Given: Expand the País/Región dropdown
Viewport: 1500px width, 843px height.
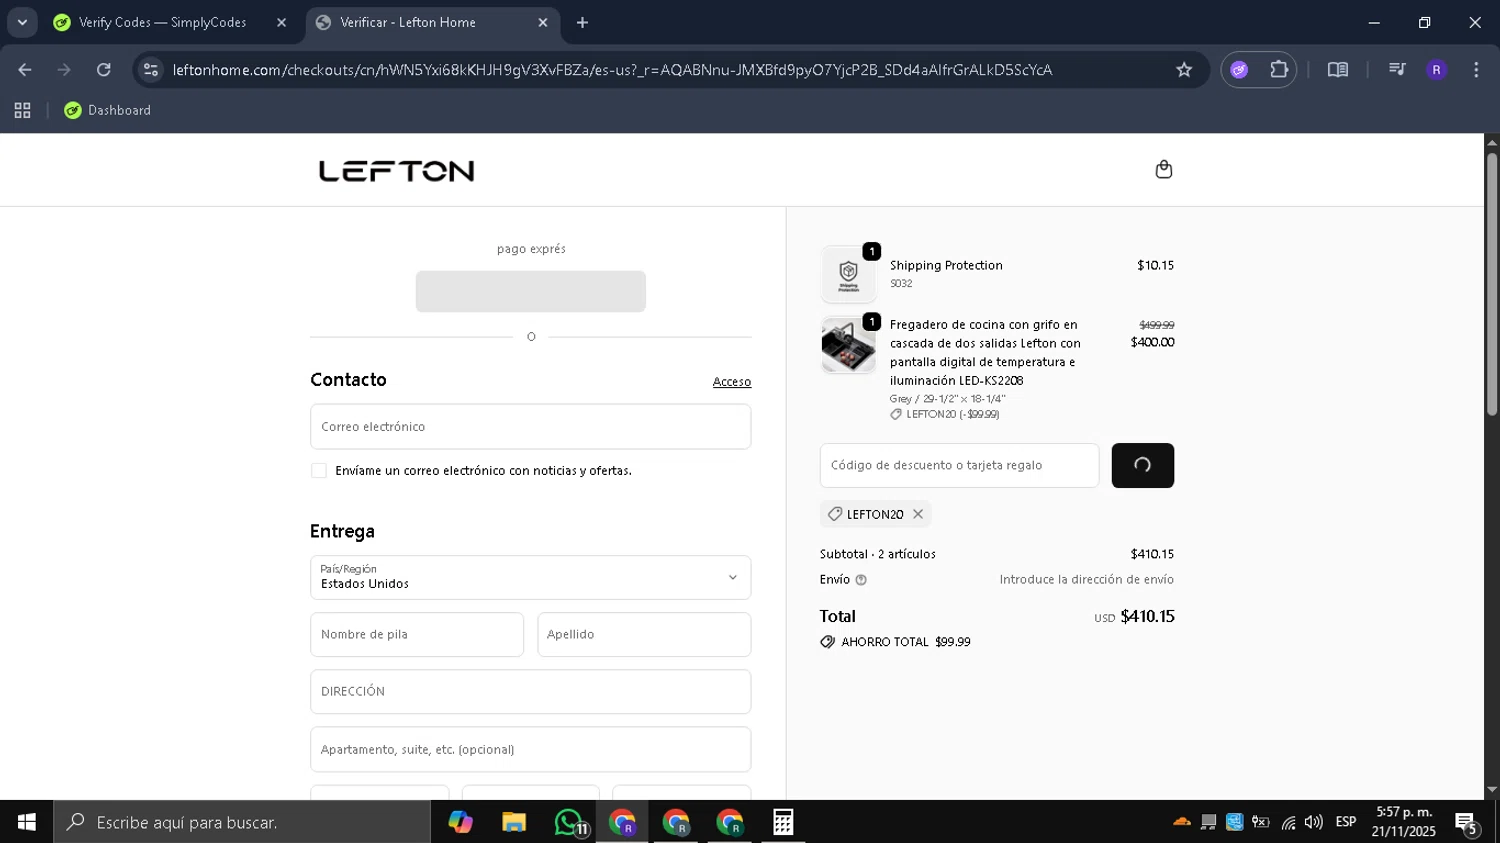Looking at the screenshot, I should point(530,578).
